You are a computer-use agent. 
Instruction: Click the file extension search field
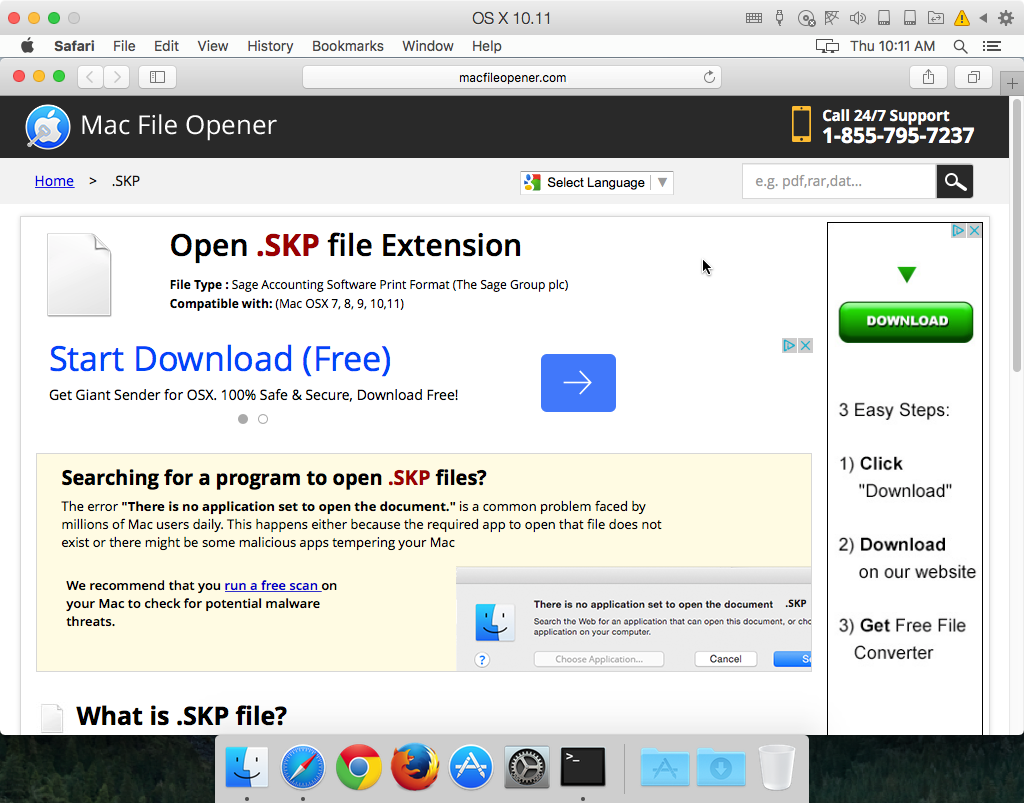point(838,181)
